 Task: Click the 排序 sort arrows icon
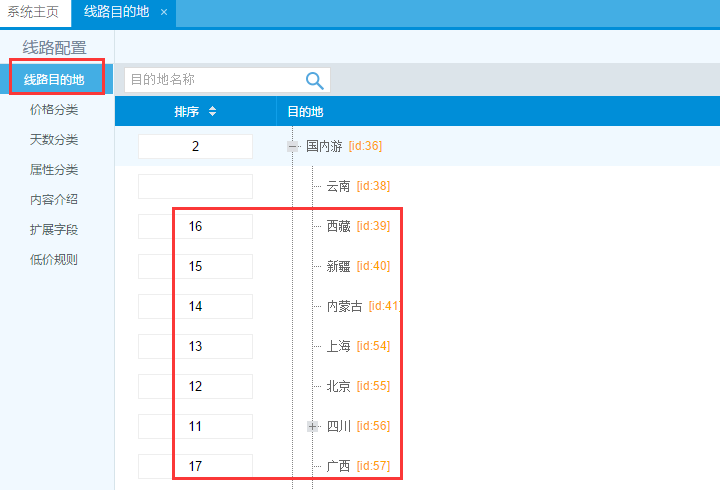pos(212,112)
